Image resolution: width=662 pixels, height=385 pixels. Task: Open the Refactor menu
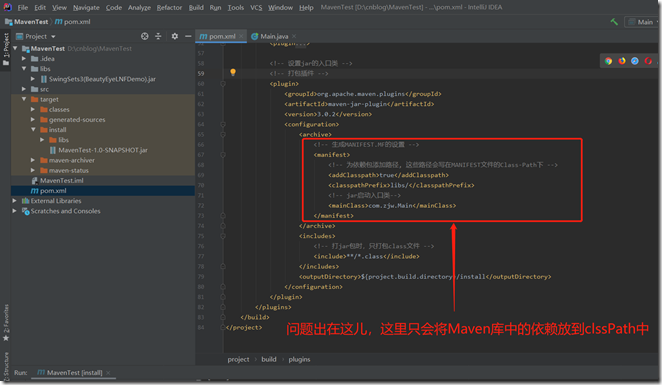coord(169,8)
